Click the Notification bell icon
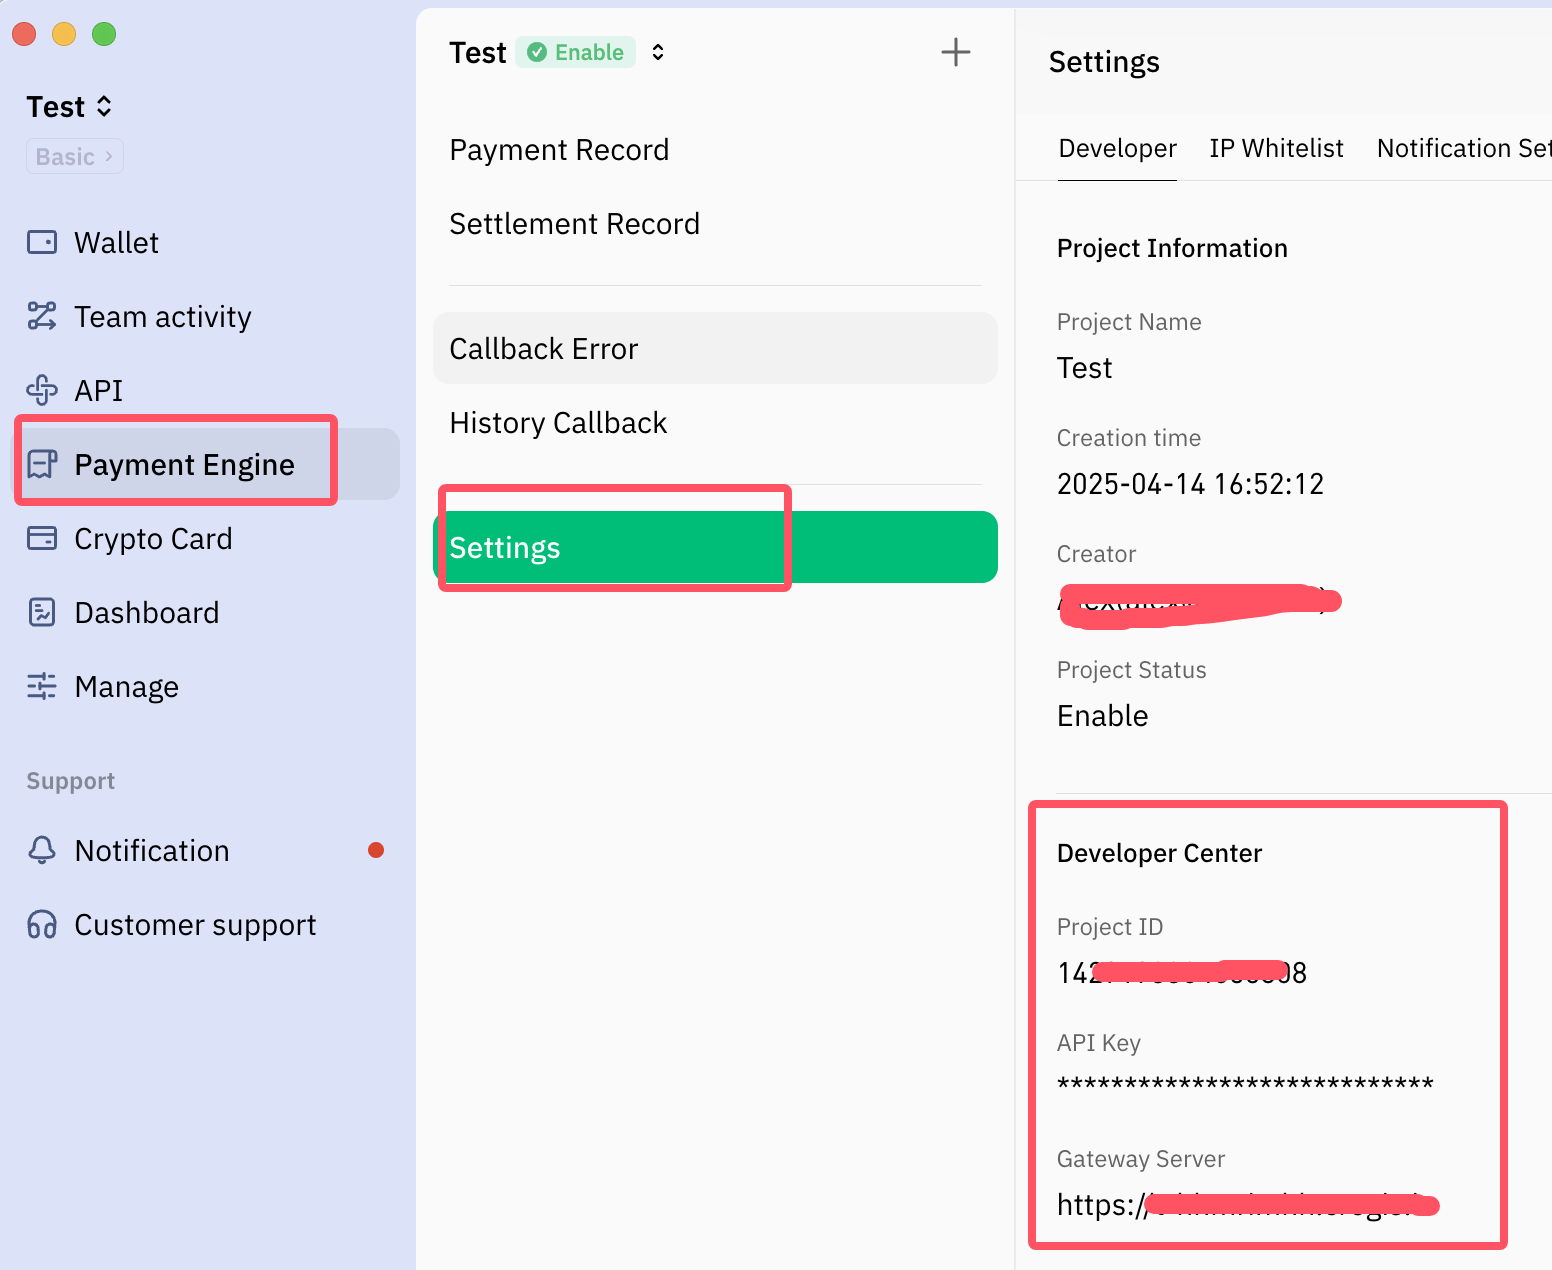This screenshot has width=1552, height=1270. (x=42, y=850)
